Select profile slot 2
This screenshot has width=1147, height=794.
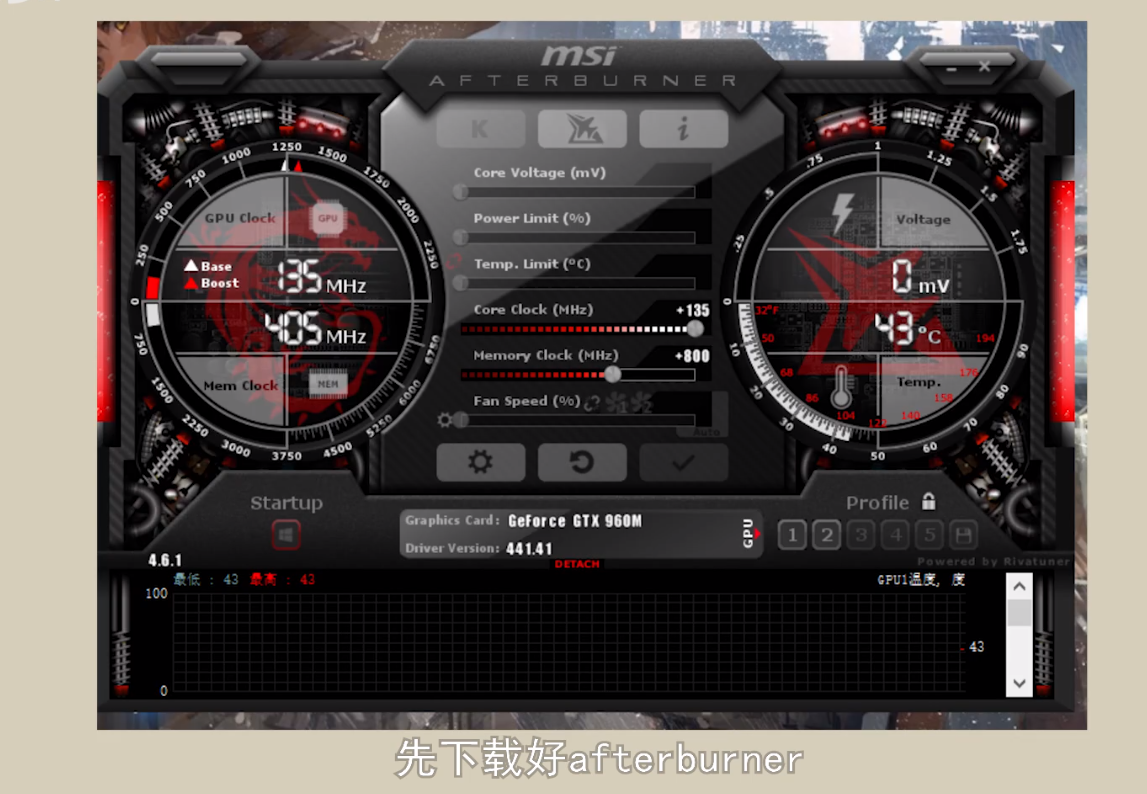(827, 535)
